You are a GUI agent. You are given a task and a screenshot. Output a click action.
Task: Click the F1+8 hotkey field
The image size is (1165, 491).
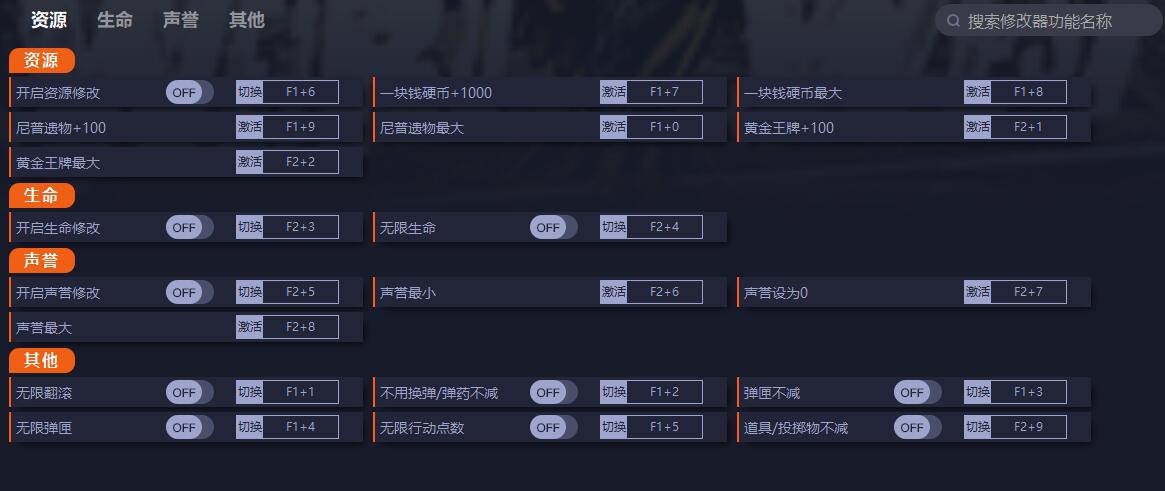point(1028,93)
